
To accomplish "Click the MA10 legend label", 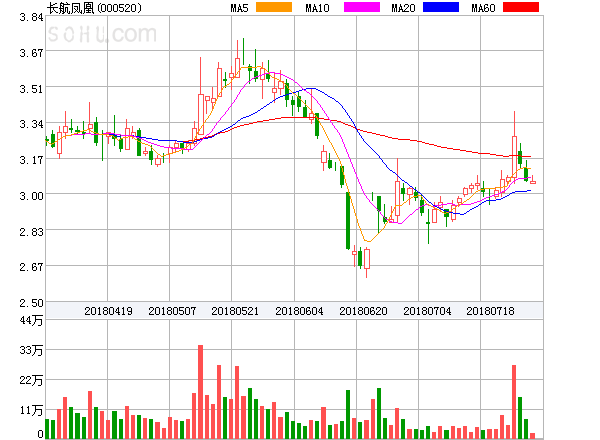I will point(317,8).
